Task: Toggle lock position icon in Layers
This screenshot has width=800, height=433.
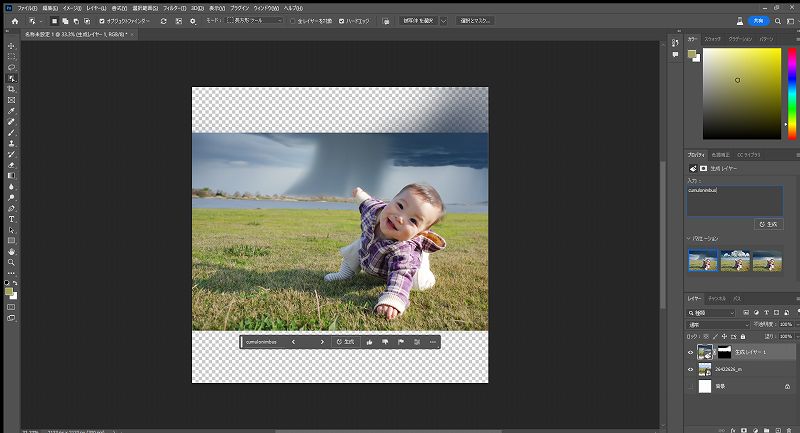Action: [x=724, y=337]
